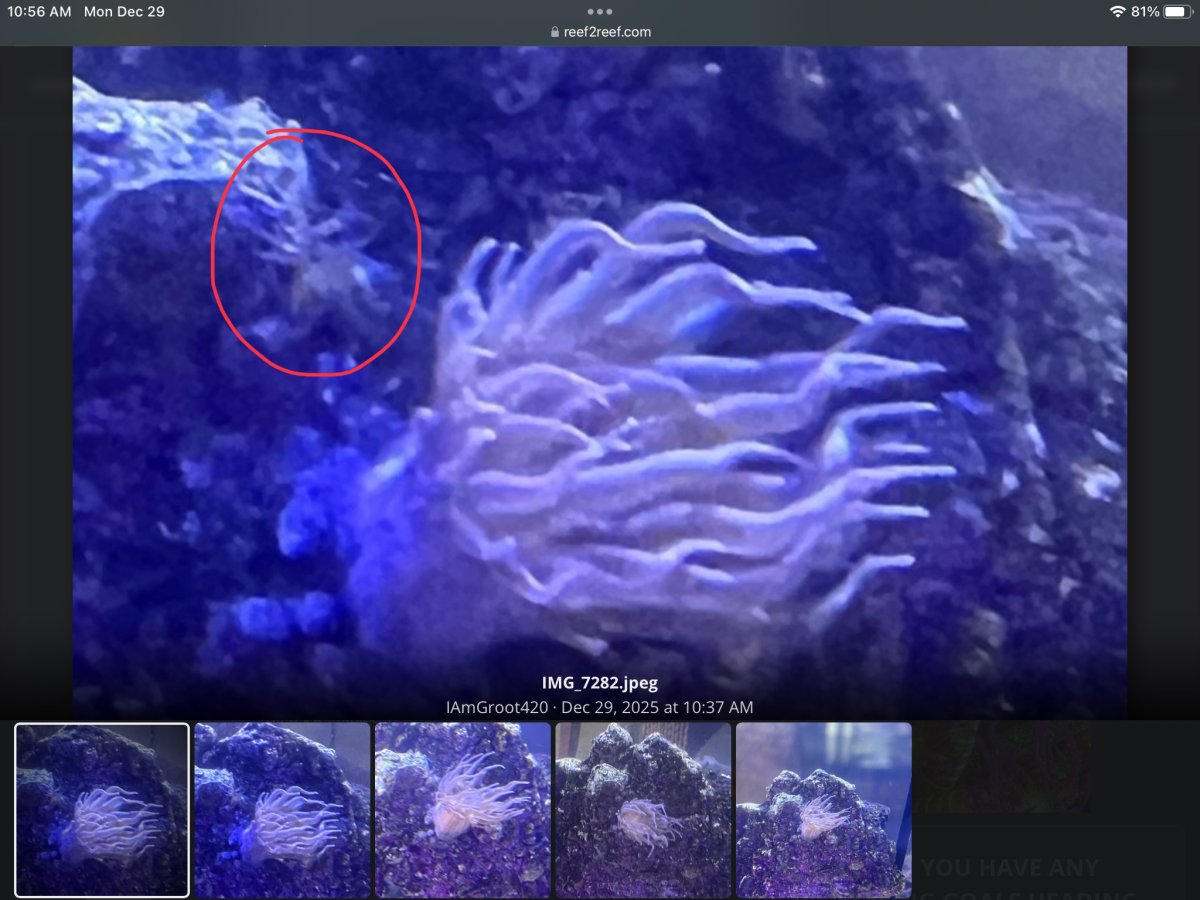Image resolution: width=1200 pixels, height=900 pixels.
Task: Tap the battery indicator icon
Action: pyautogui.click(x=1176, y=12)
